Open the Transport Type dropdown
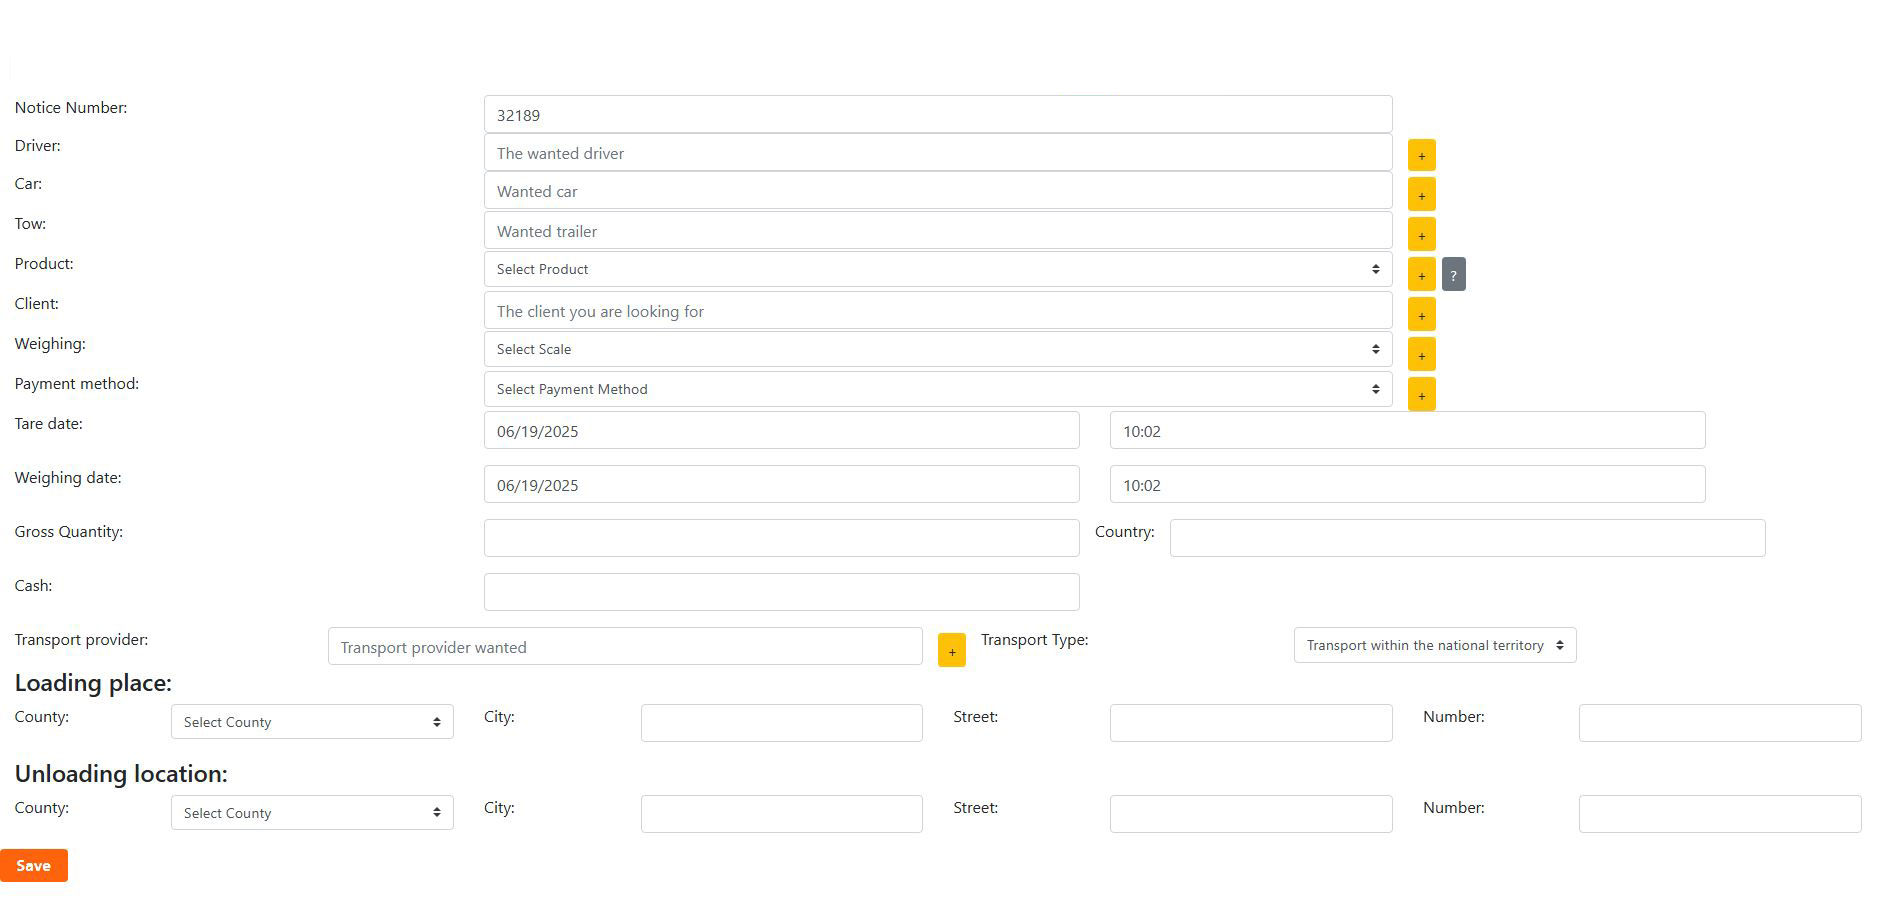This screenshot has height=910, width=1883. point(1434,645)
